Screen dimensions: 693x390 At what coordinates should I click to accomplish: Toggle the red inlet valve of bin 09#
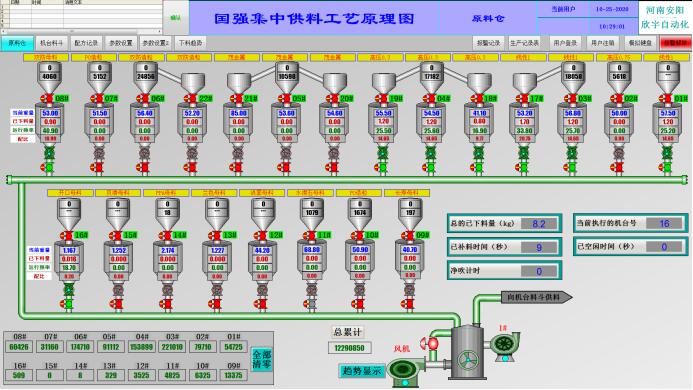tap(407, 235)
